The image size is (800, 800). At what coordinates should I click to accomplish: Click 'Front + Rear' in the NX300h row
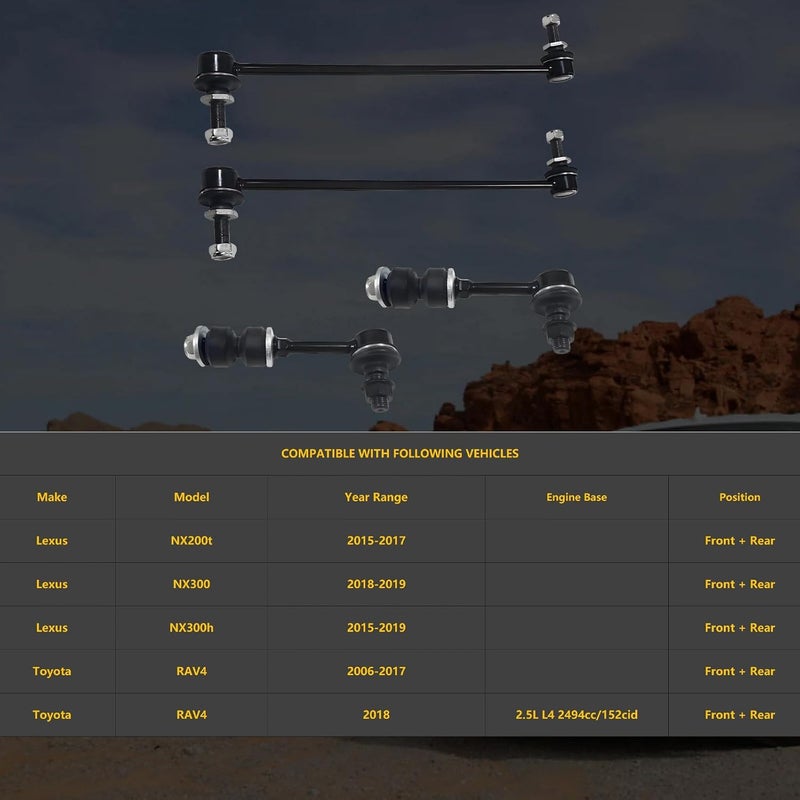click(739, 628)
